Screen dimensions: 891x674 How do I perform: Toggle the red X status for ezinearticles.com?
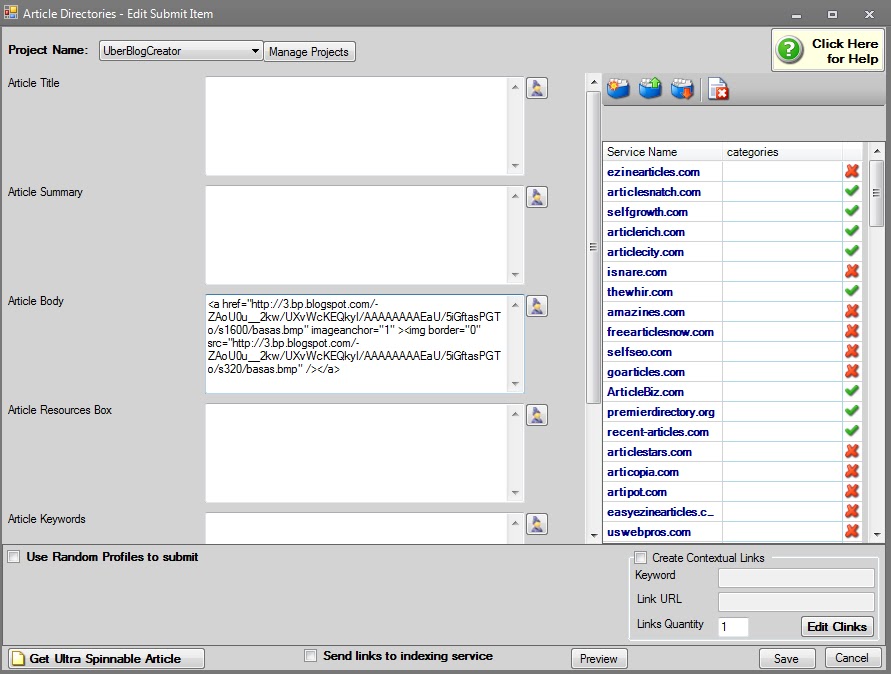852,171
